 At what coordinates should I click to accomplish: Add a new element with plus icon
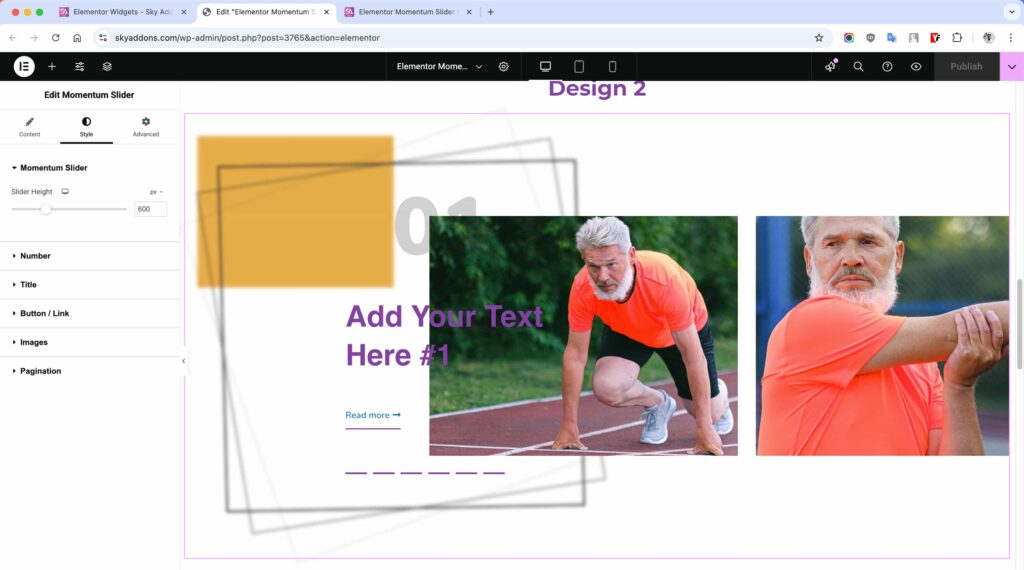[52, 66]
